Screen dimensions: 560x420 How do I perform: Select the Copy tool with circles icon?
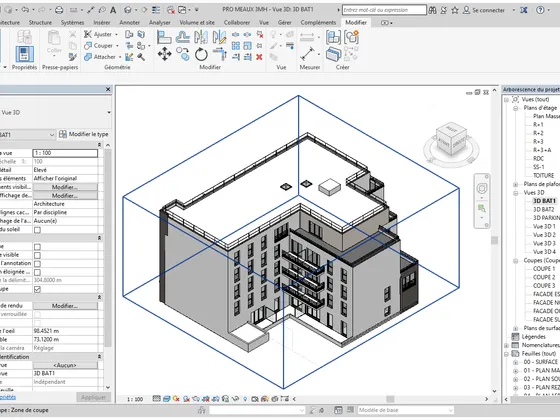pyautogui.click(x=182, y=54)
